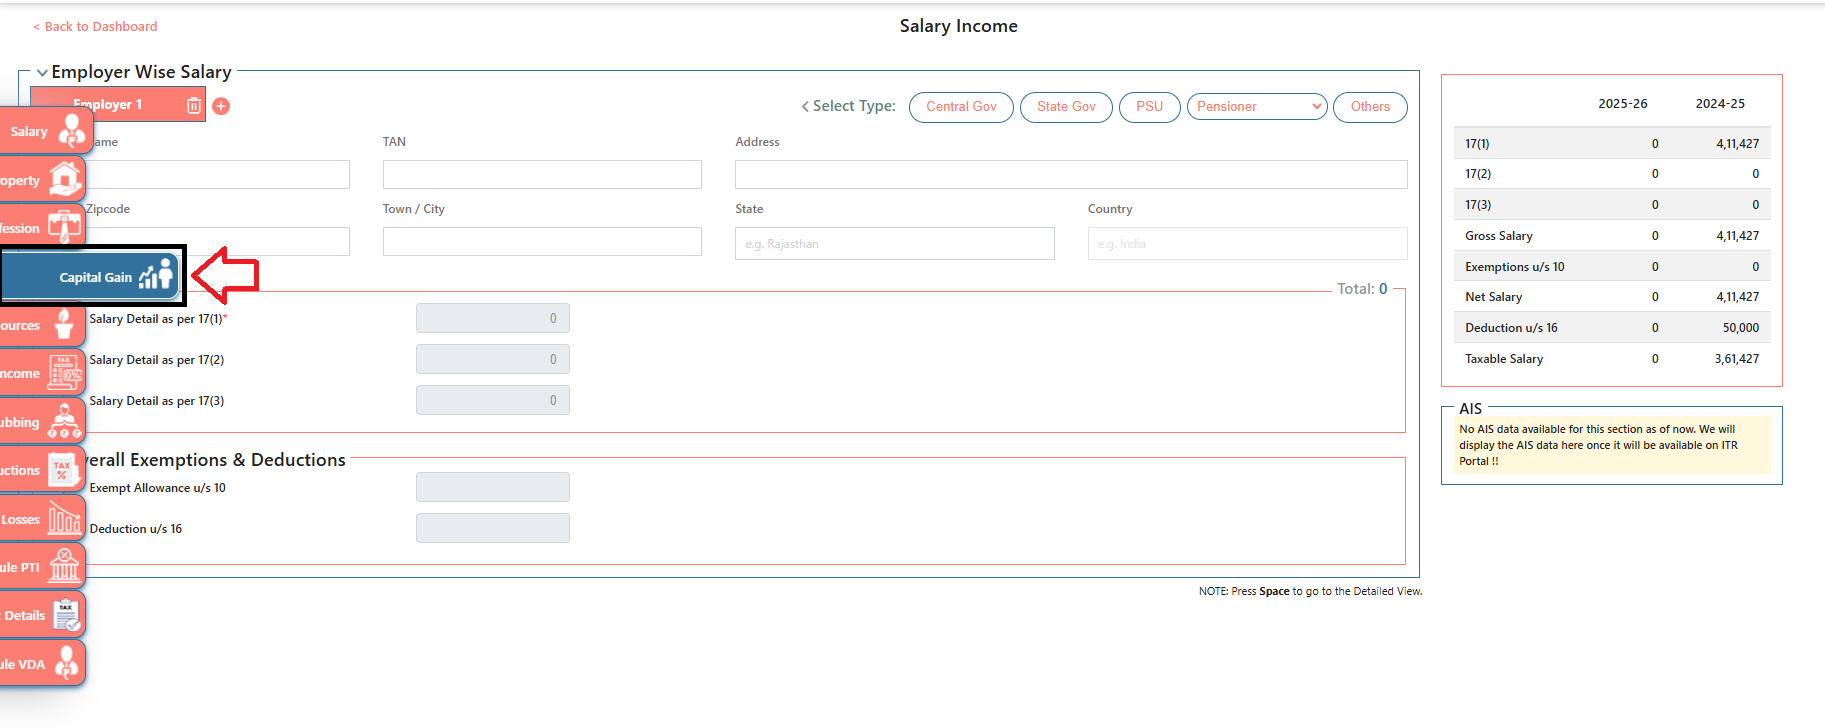Collapse the Employer Wise Salary section
1825x728 pixels.
tap(42, 72)
